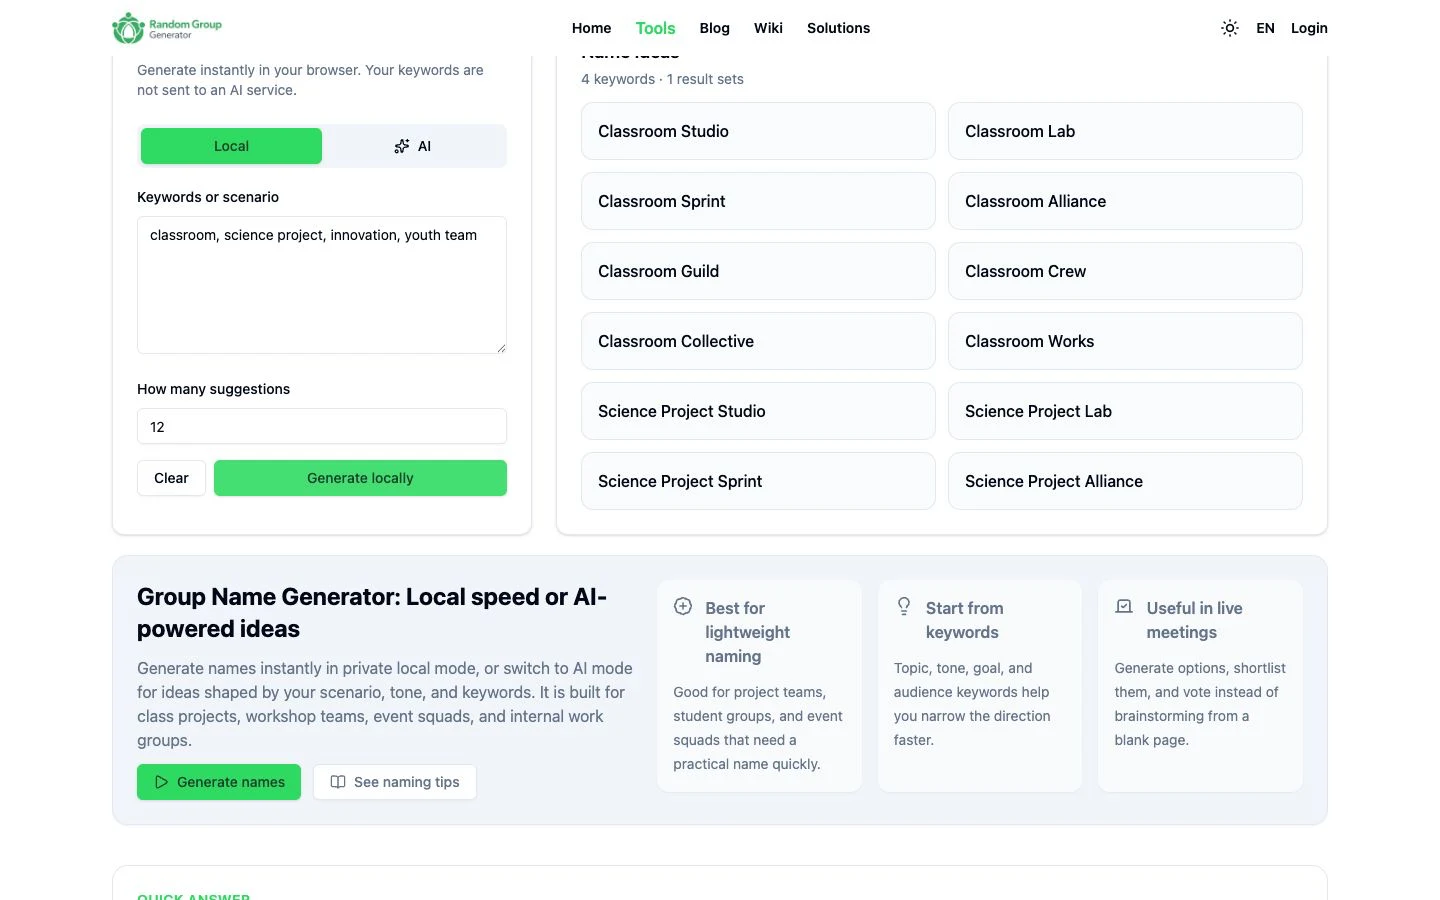Image resolution: width=1440 pixels, height=900 pixels.
Task: Select the Classroom Guild name card
Action: 758,271
